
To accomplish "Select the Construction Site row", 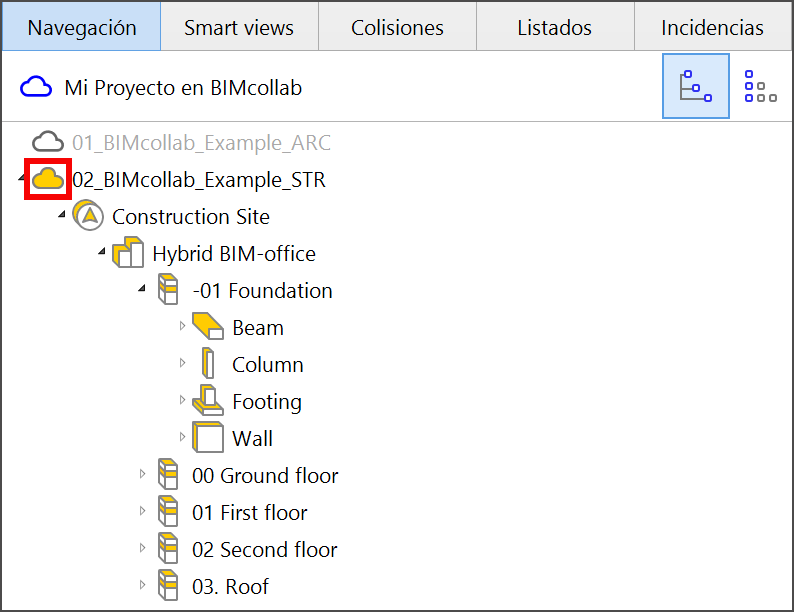I will pos(191,217).
